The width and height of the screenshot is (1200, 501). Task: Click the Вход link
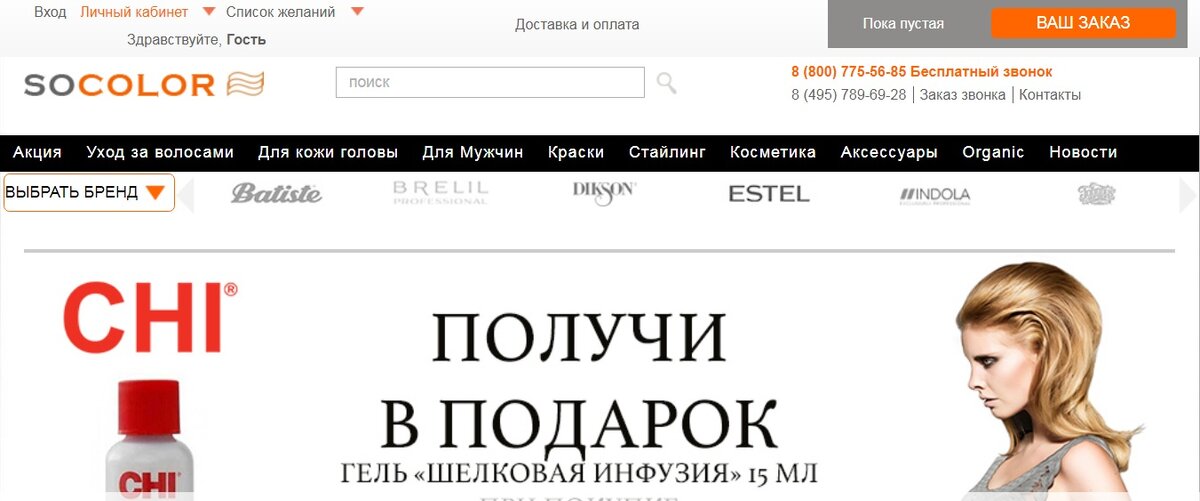(x=50, y=12)
